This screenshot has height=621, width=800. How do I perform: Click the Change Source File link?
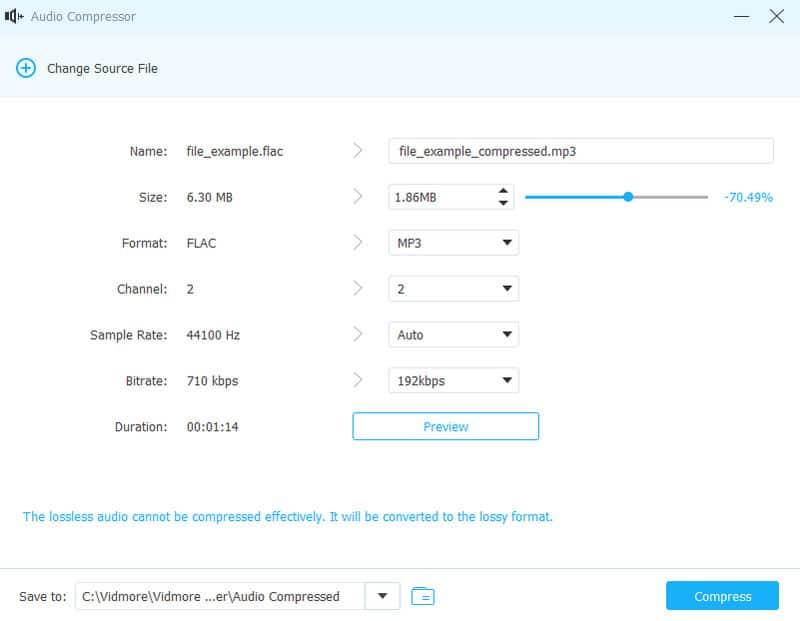pyautogui.click(x=102, y=68)
